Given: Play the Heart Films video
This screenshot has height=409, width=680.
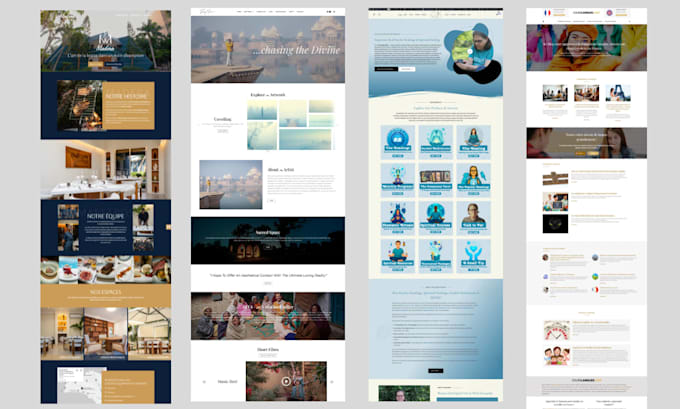Looking at the screenshot, I should pos(286,381).
